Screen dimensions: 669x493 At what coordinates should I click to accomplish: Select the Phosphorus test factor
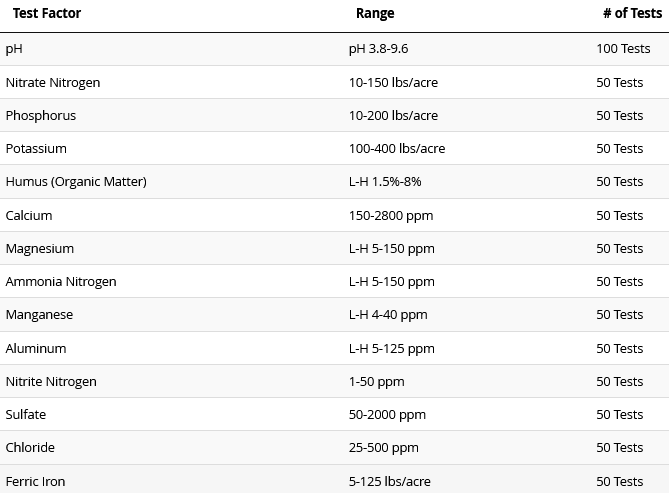(x=41, y=115)
